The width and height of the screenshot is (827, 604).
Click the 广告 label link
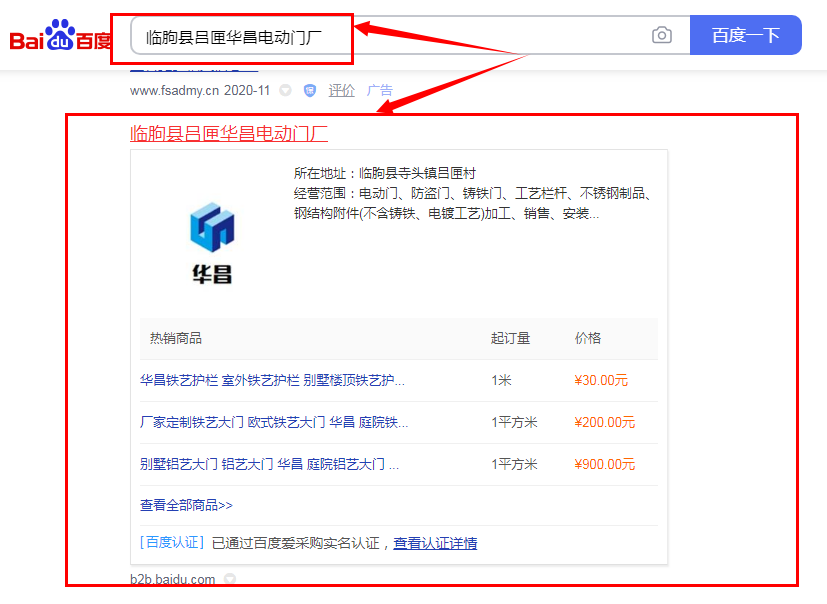[x=380, y=90]
